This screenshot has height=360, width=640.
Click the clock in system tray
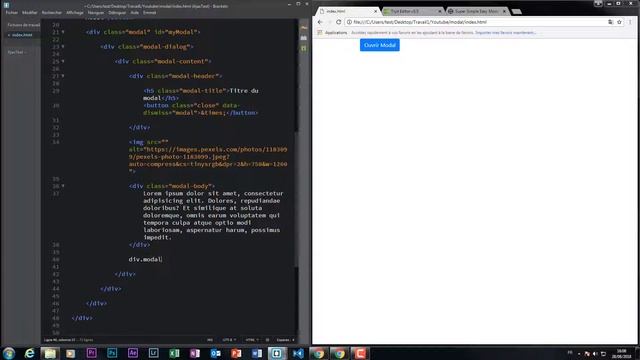pyautogui.click(x=621, y=353)
